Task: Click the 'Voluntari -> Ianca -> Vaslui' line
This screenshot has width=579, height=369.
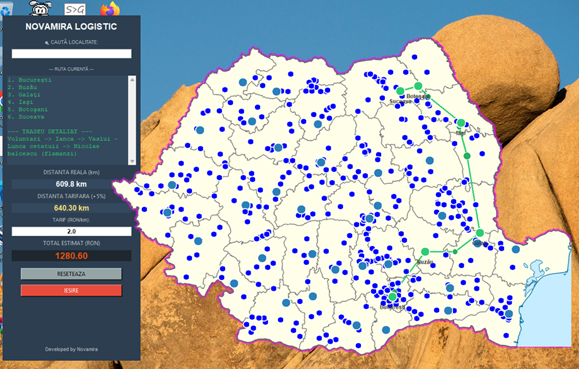Action: click(63, 139)
